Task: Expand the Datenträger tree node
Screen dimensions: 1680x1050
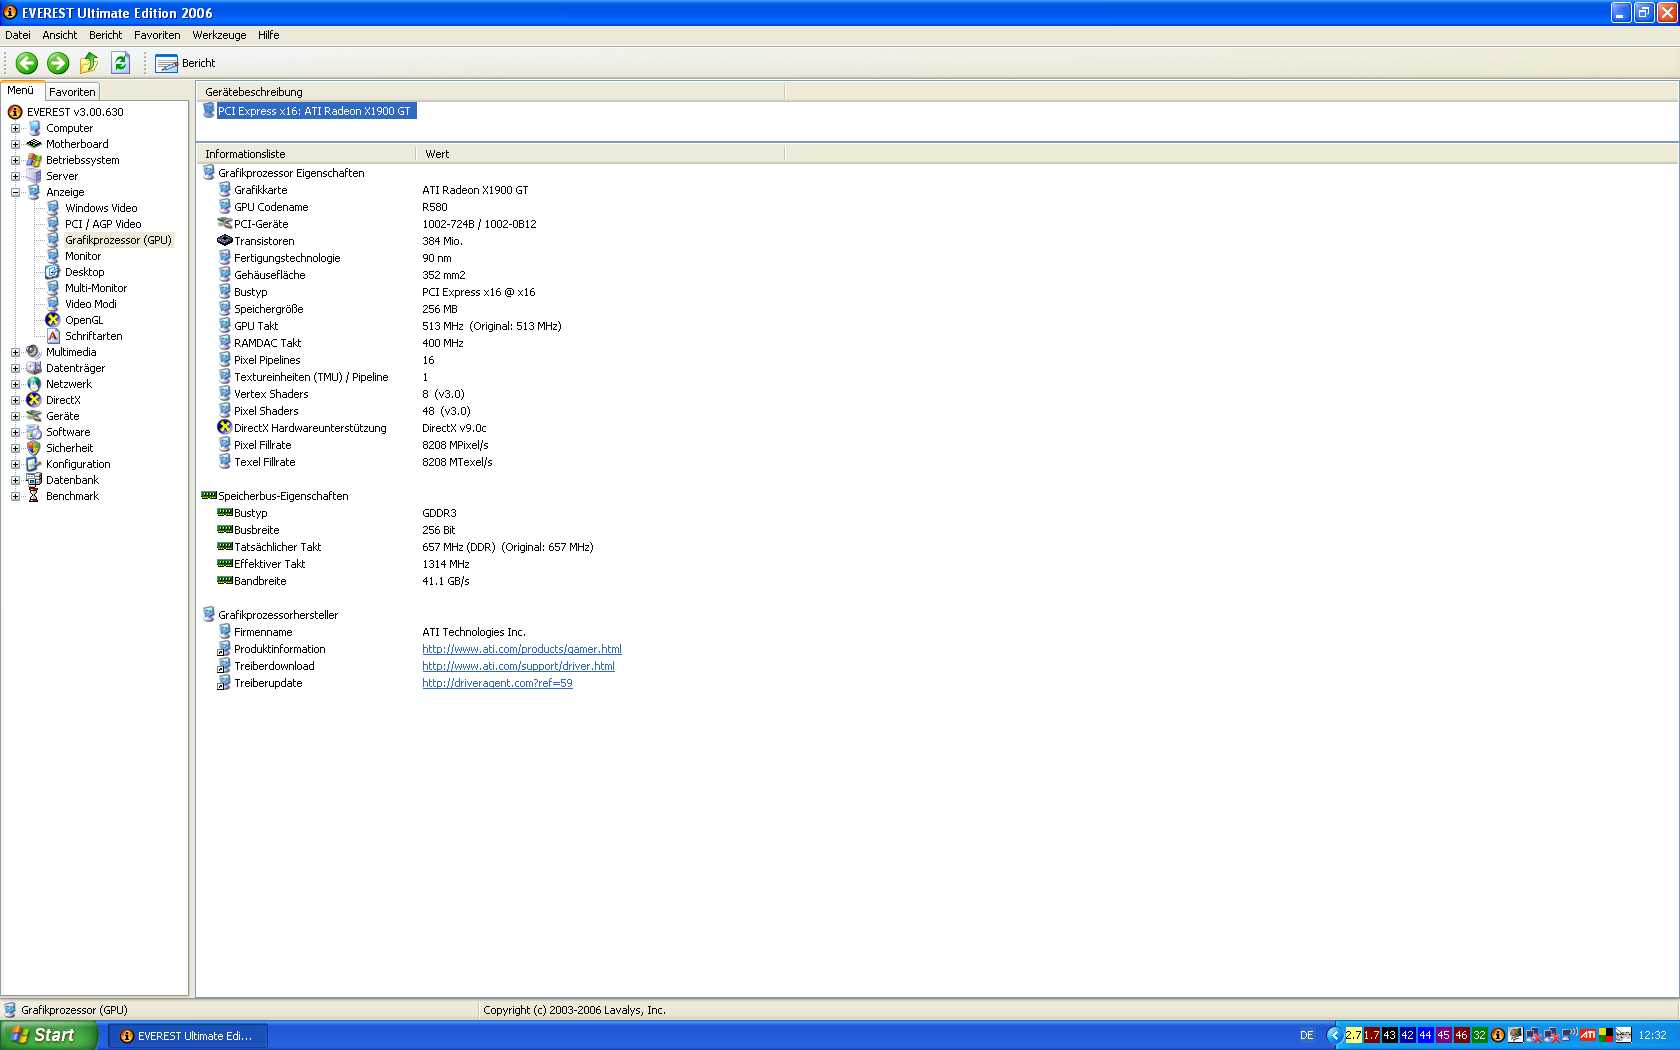Action: click(15, 368)
